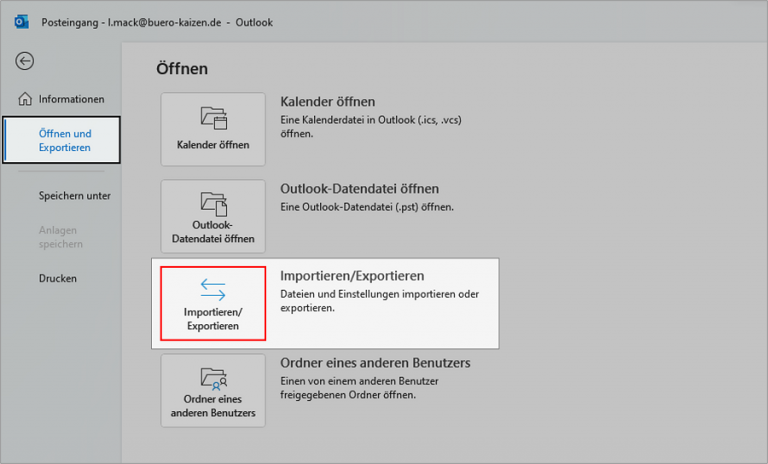The height and width of the screenshot is (464, 768).
Task: Click Anlagen speichern in sidebar
Action: point(61,237)
